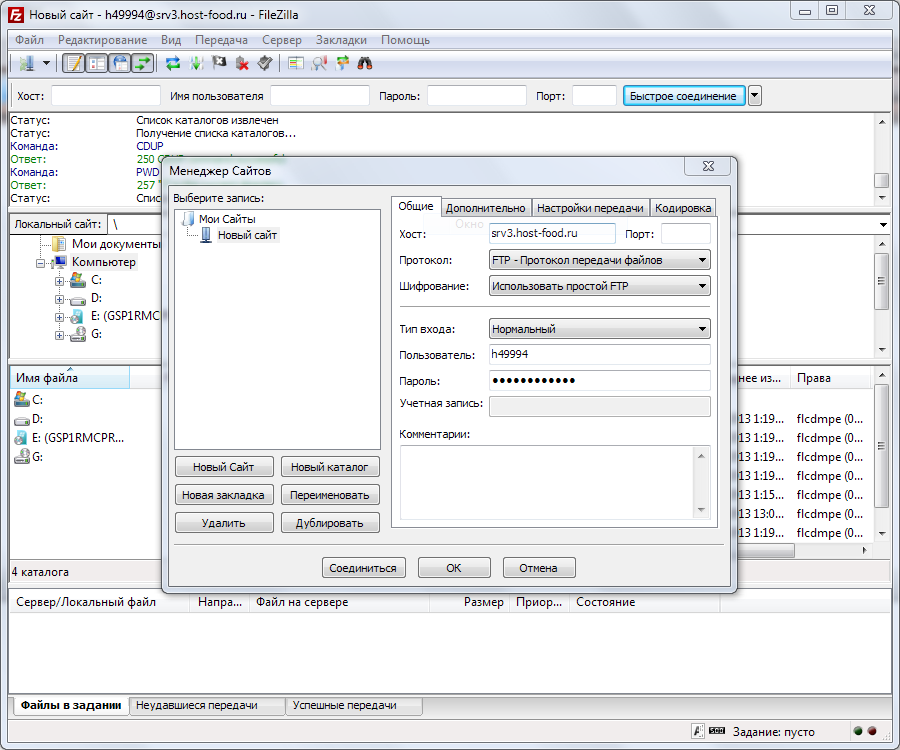
Task: Click Новый Сайт button
Action: click(223, 467)
